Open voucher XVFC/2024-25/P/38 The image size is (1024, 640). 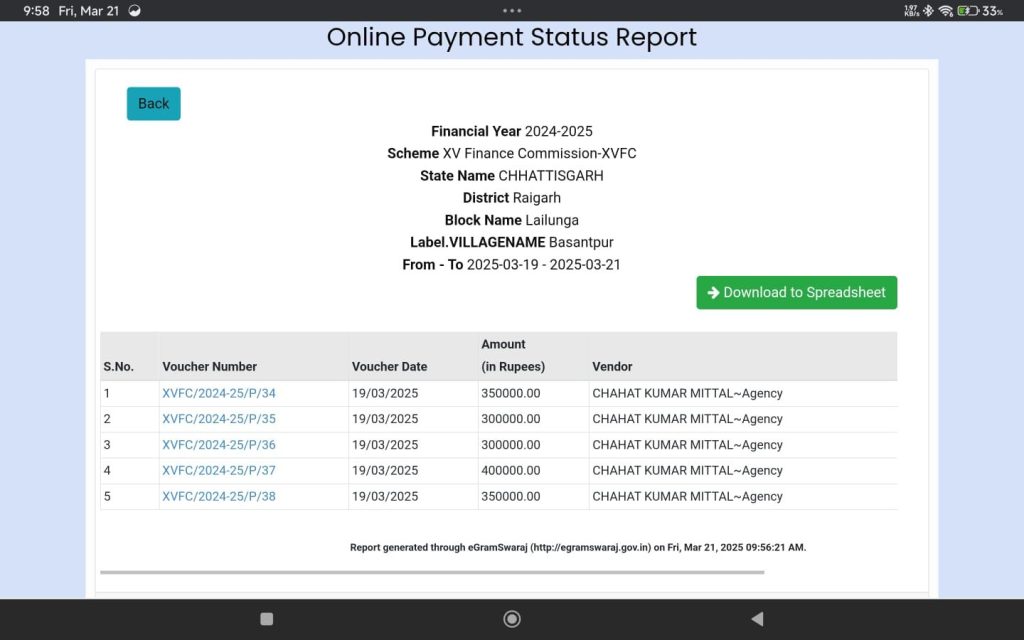coord(219,496)
